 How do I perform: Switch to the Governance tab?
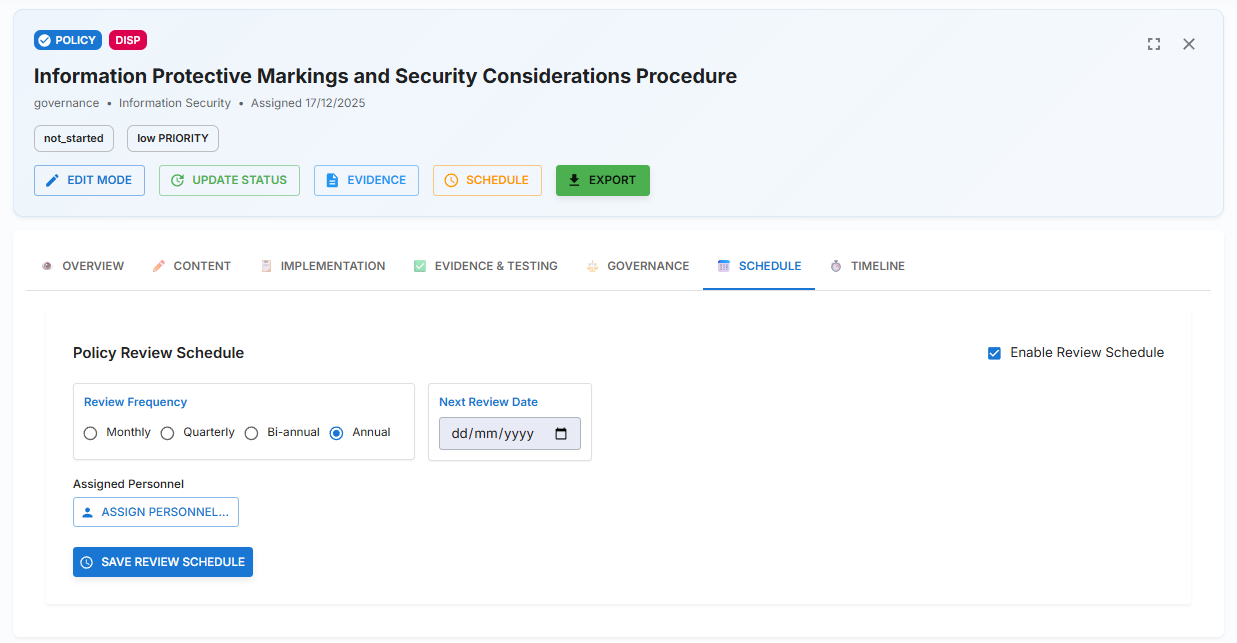tap(637, 266)
